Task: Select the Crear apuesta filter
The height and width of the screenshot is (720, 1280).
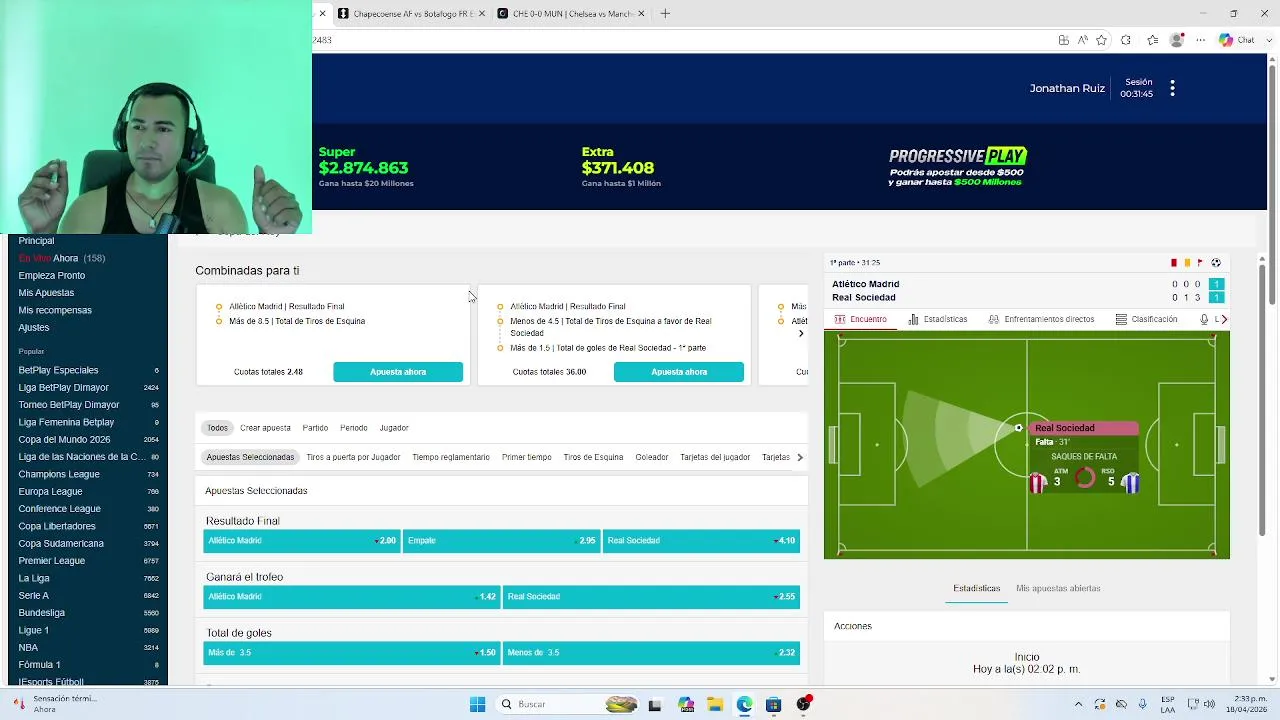Action: 265,428
